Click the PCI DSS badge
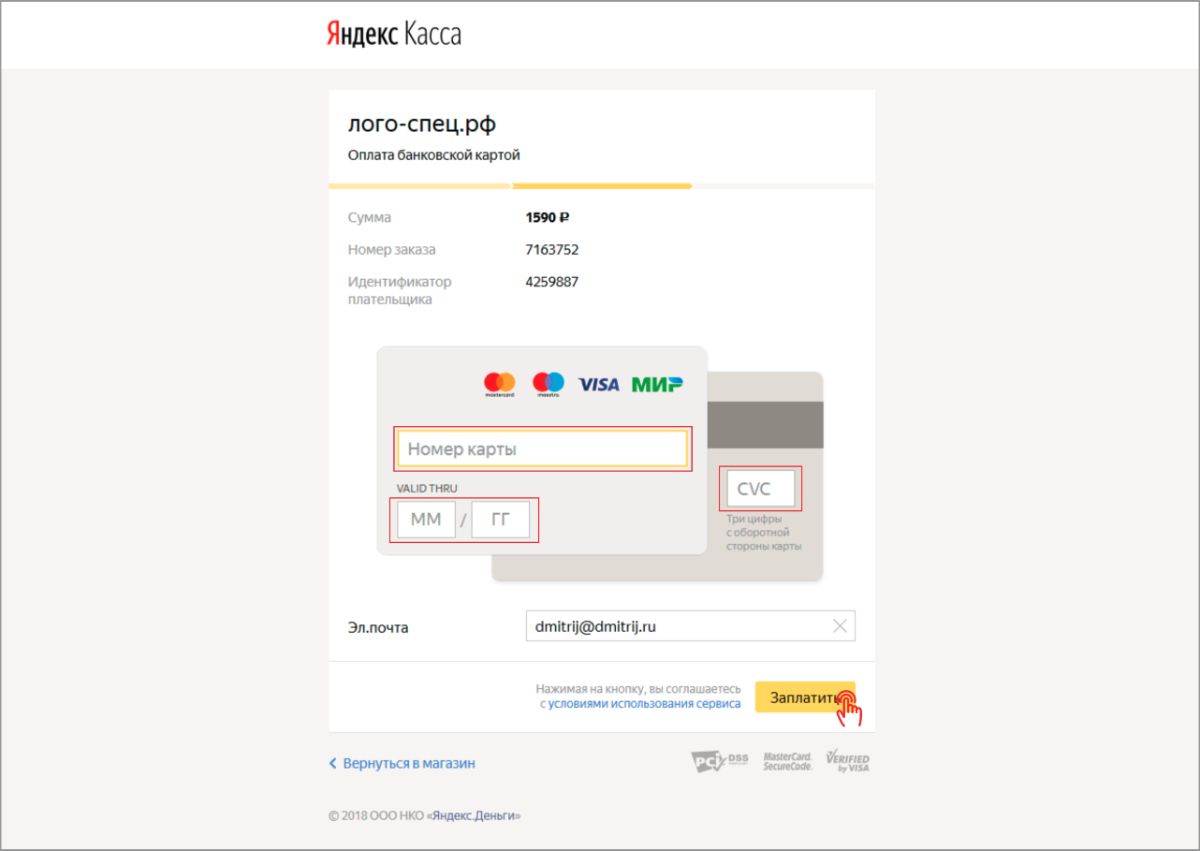 tap(718, 762)
